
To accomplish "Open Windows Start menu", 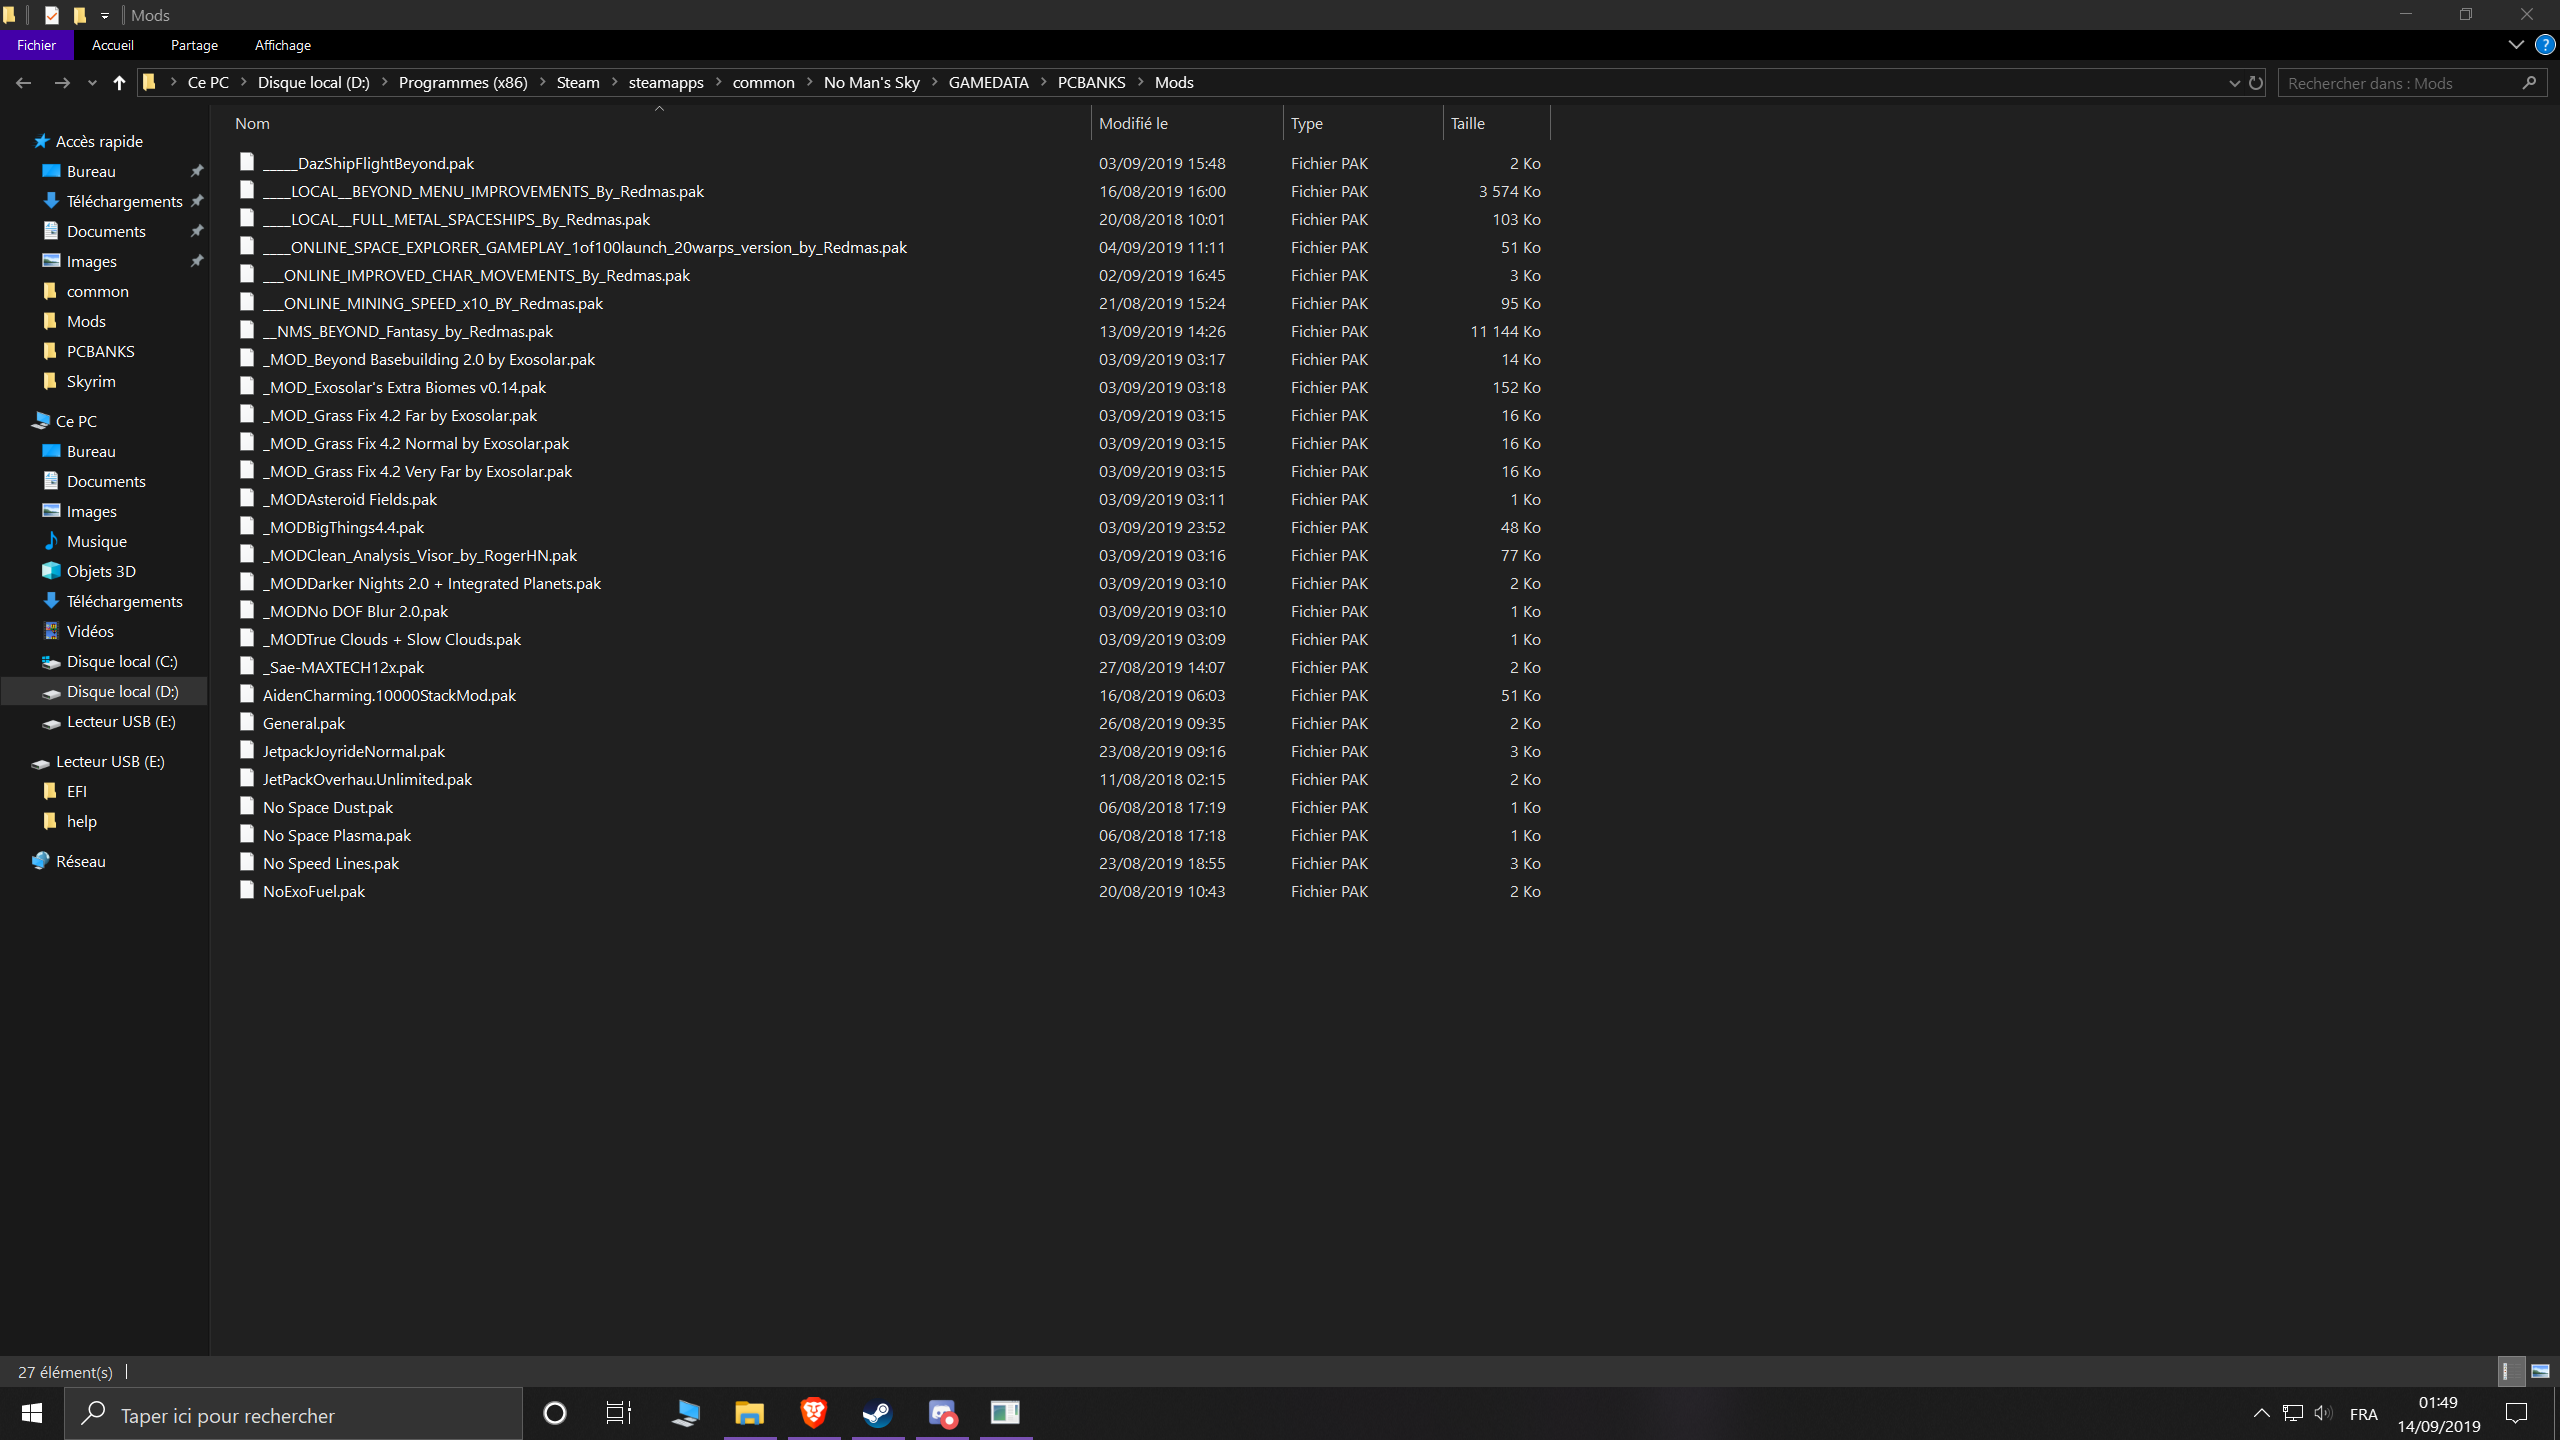I will point(32,1413).
